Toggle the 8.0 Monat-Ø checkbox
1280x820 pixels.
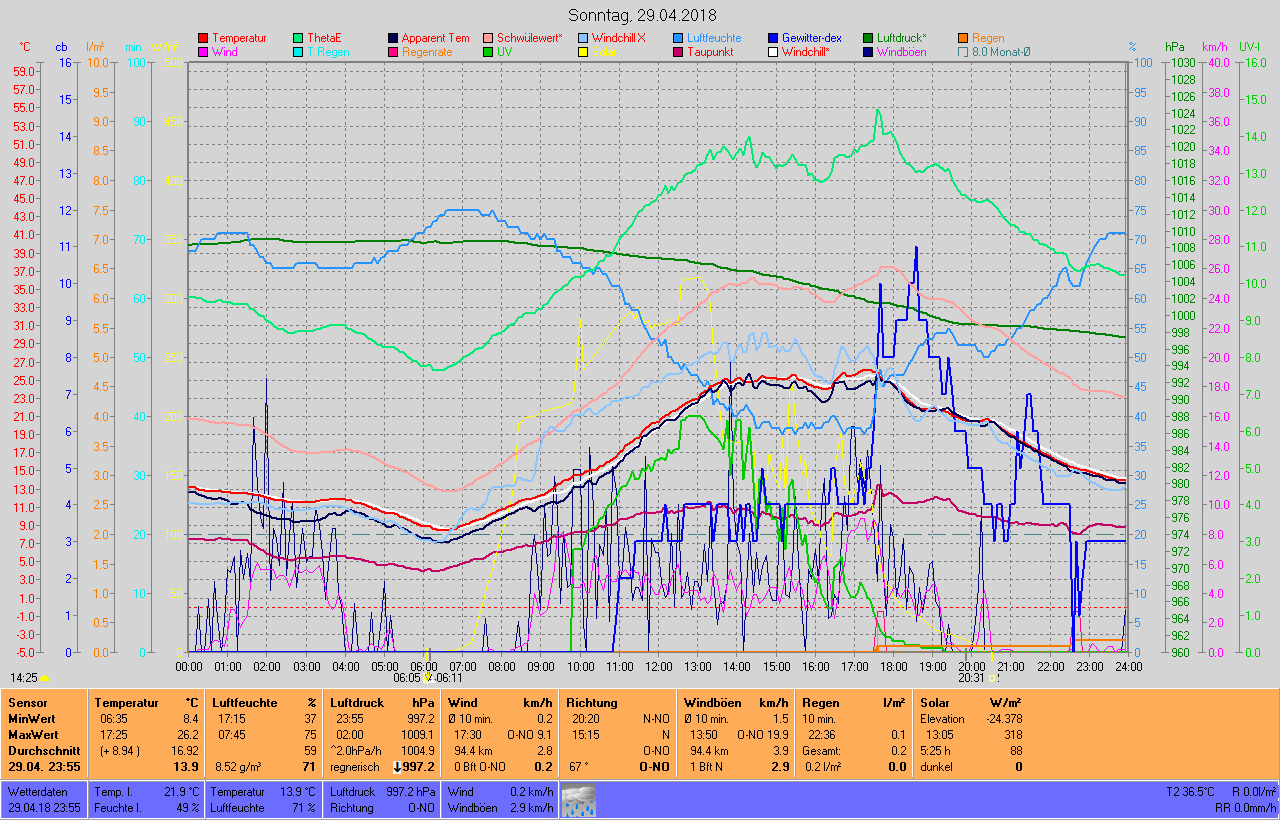(963, 52)
